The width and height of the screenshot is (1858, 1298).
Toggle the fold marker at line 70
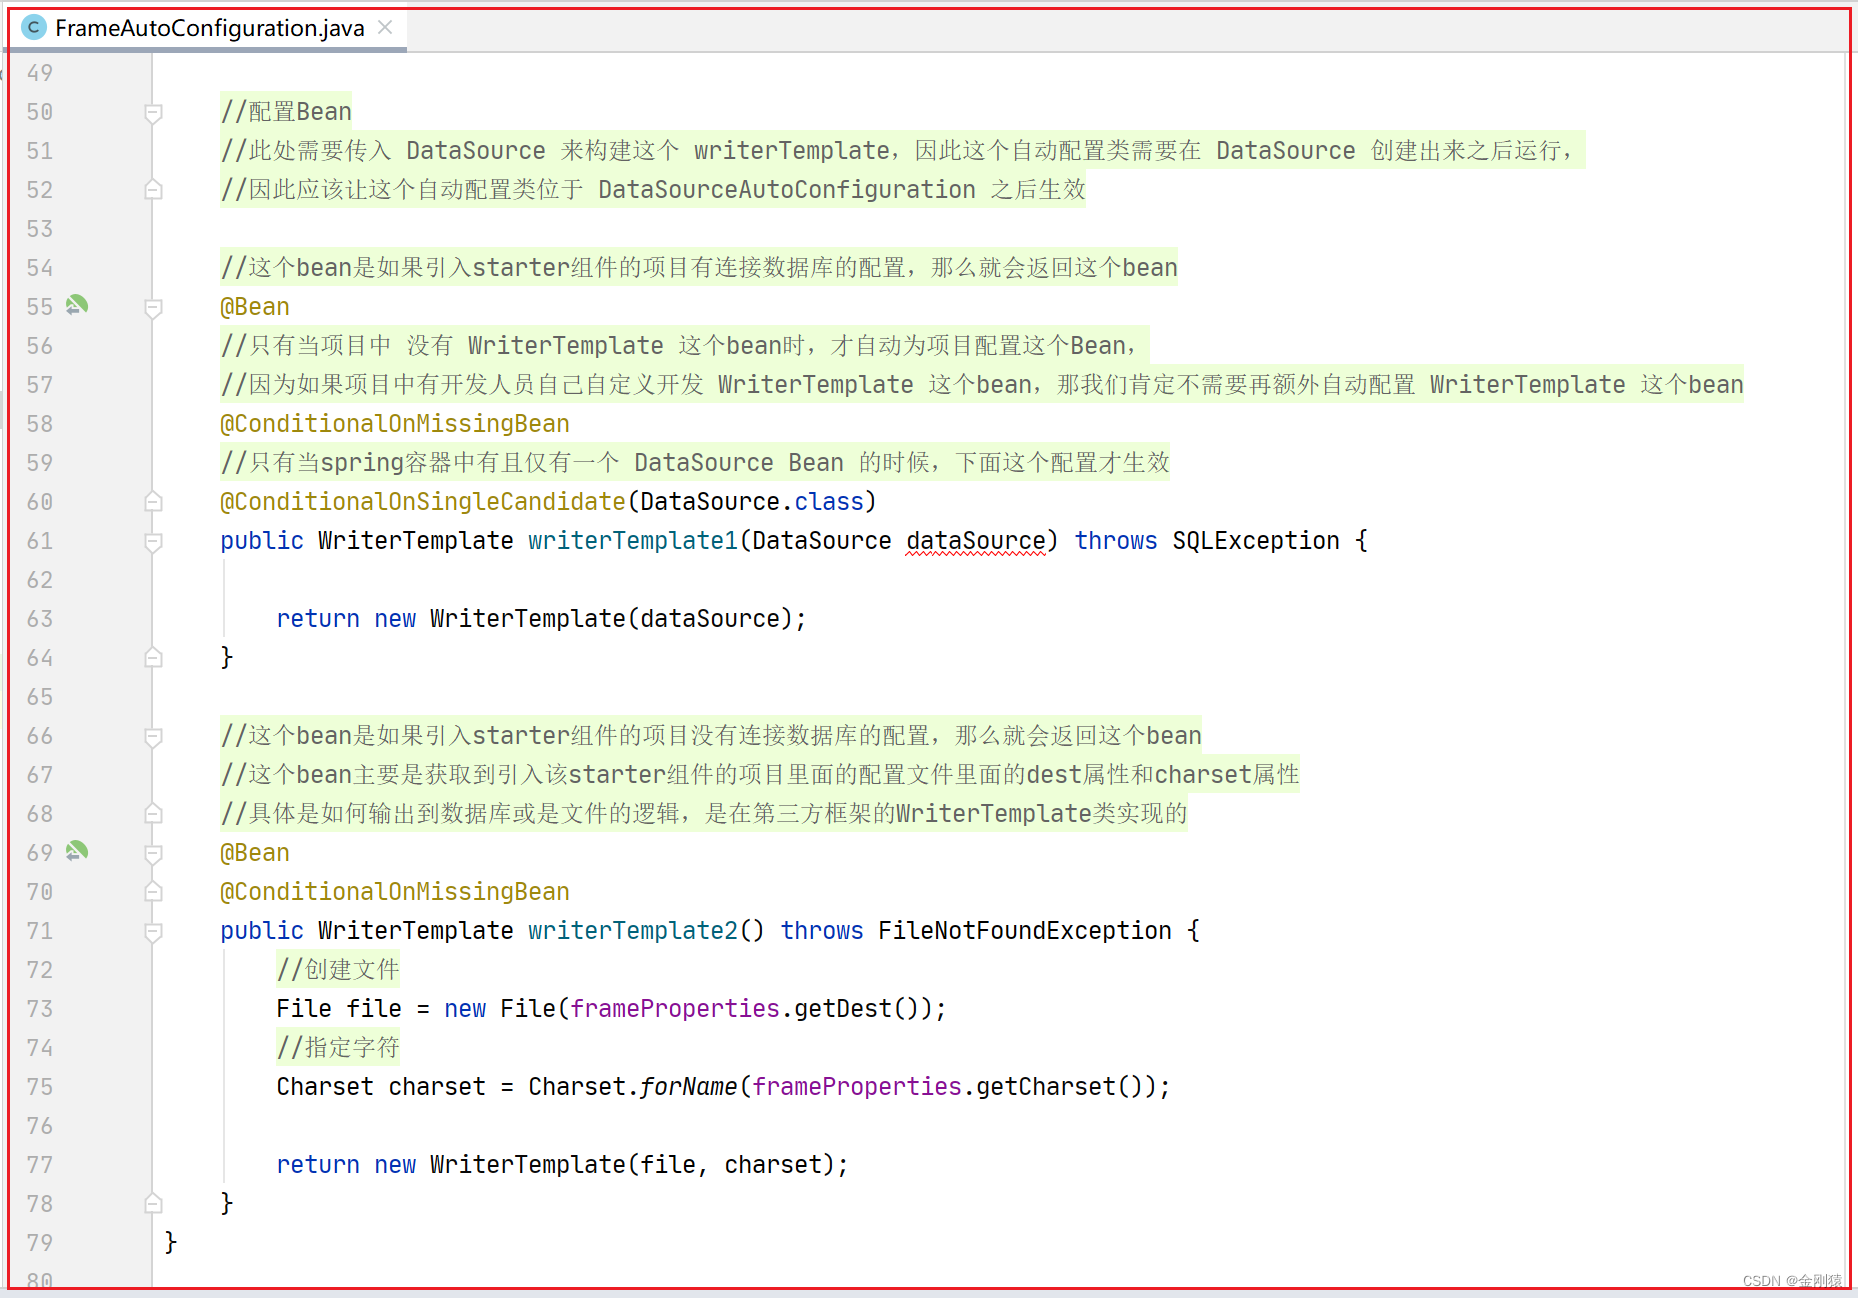[153, 891]
